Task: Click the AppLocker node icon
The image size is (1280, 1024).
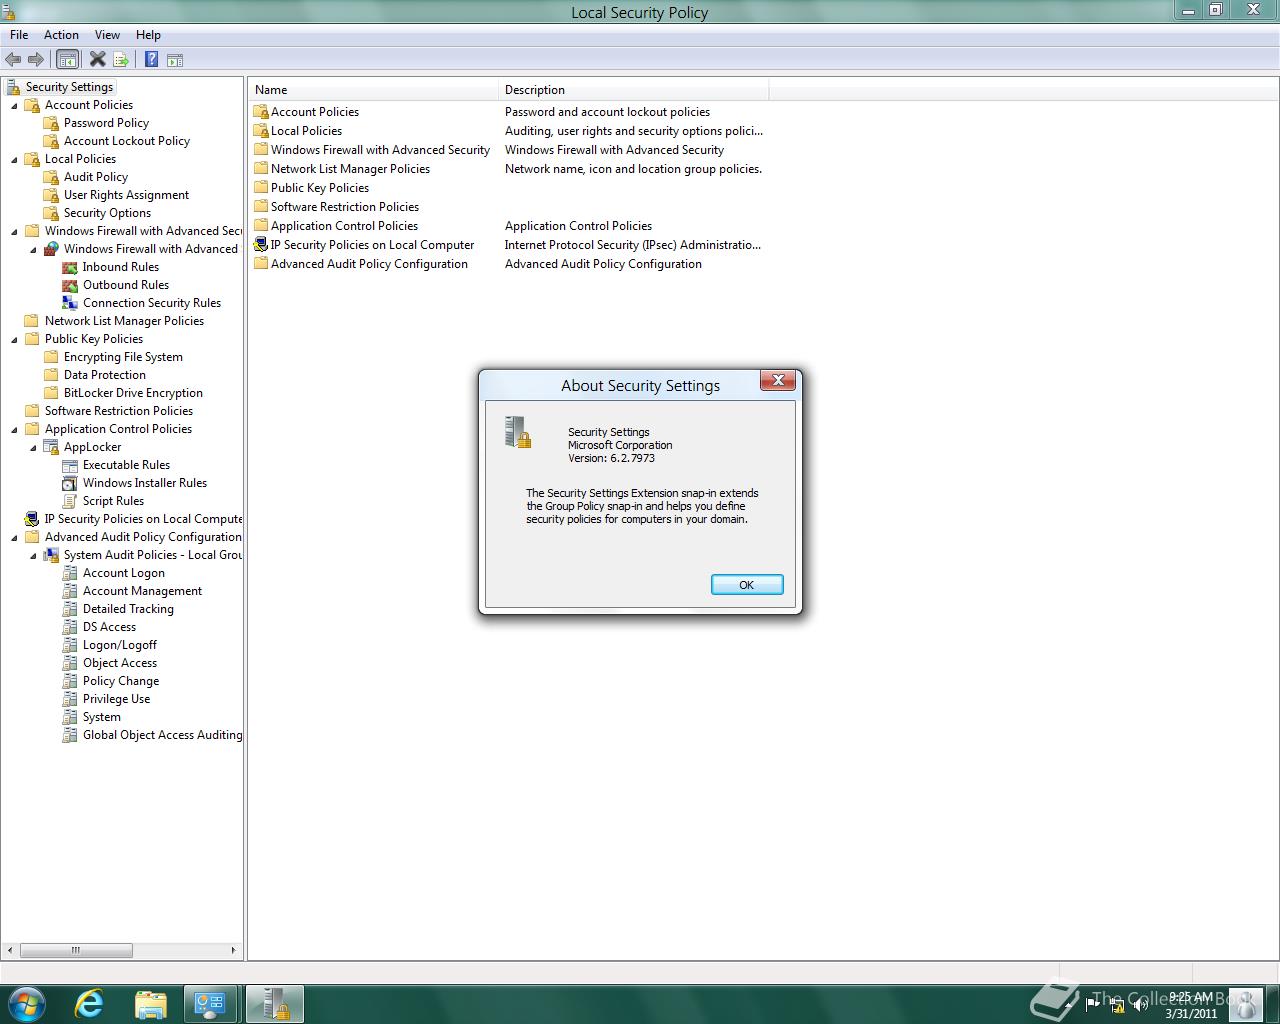Action: (51, 447)
